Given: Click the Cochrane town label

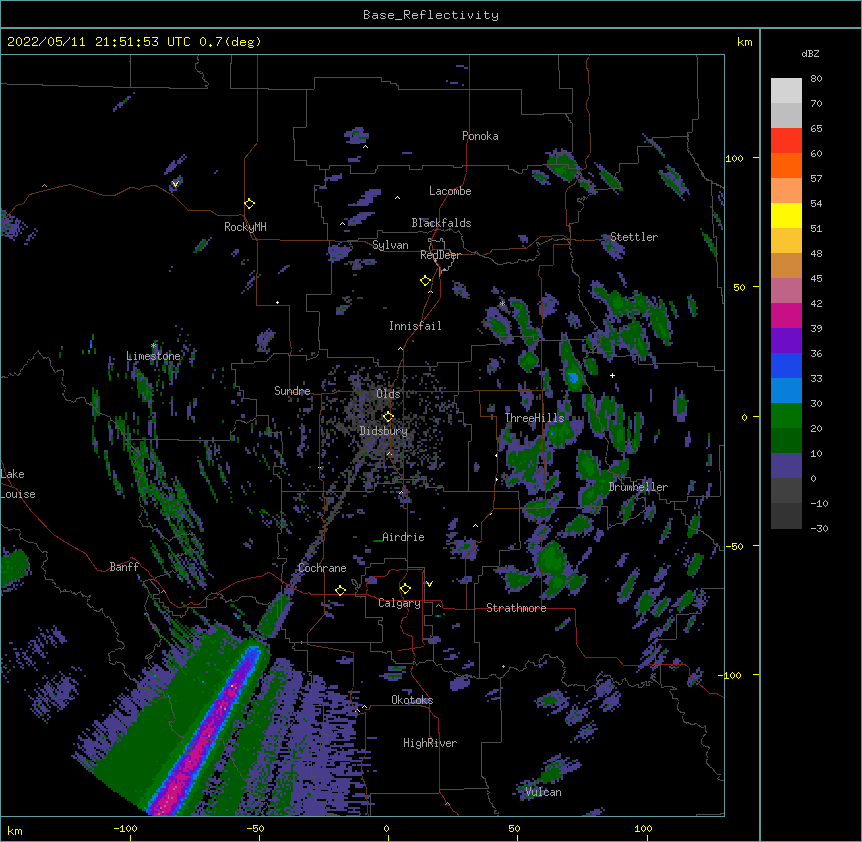Looking at the screenshot, I should 322,568.
